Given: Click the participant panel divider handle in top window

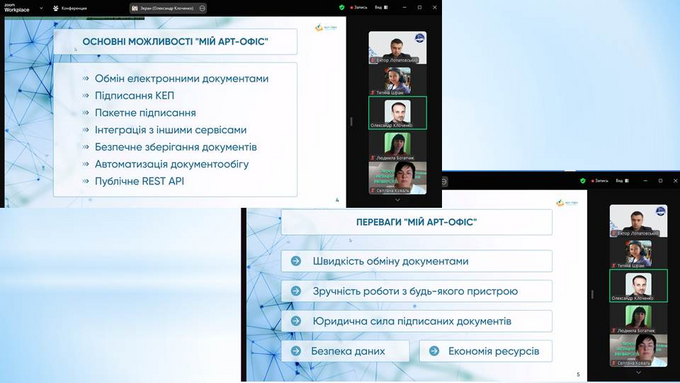Looking at the screenshot, I should [351, 122].
